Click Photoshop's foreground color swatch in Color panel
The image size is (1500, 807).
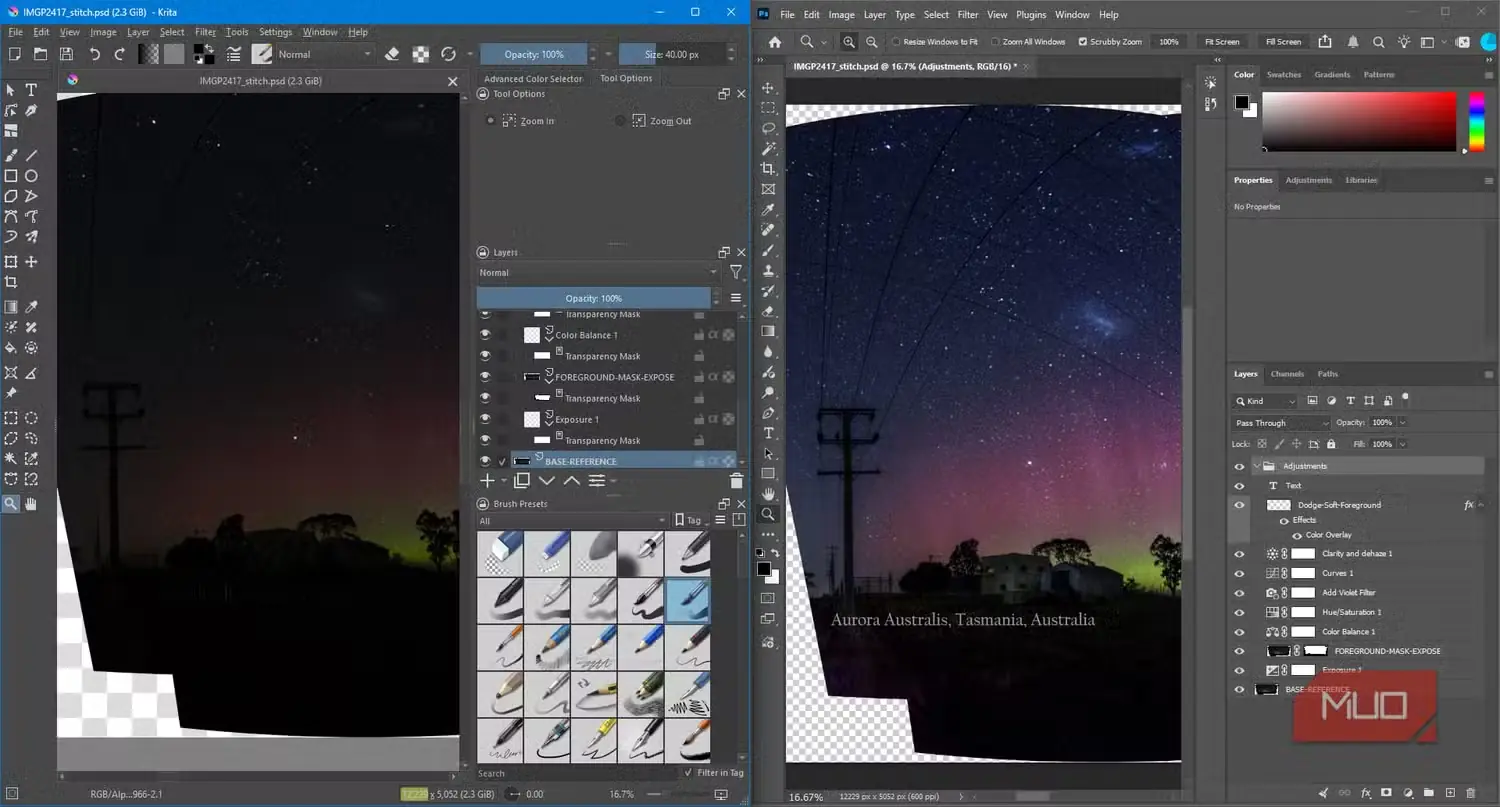tap(1242, 102)
